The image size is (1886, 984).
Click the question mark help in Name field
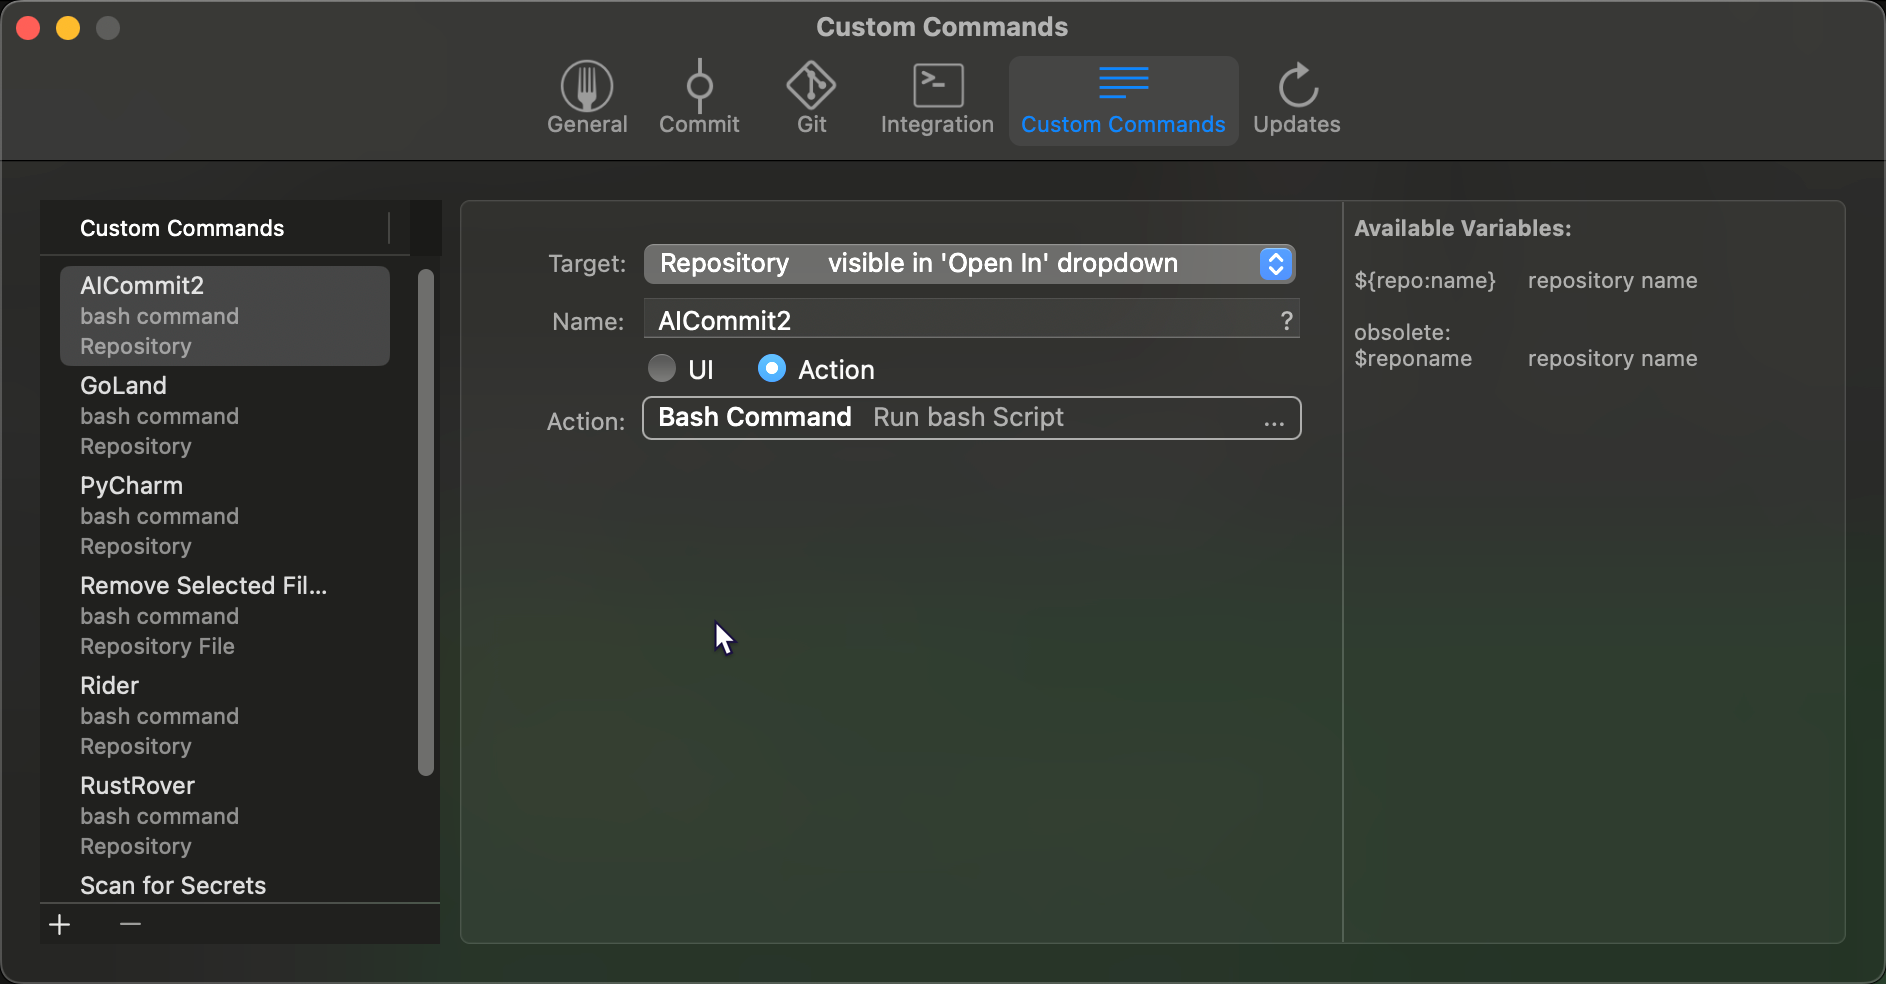tap(1286, 321)
